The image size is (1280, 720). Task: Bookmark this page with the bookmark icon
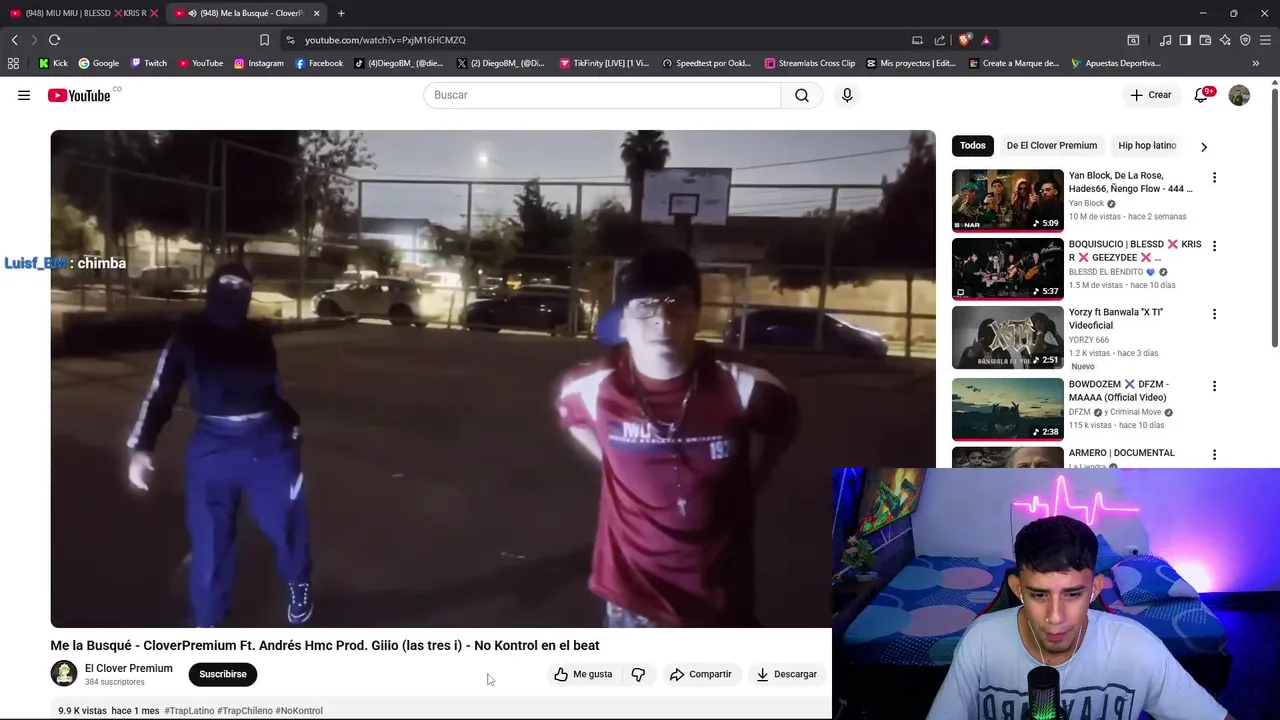(264, 40)
